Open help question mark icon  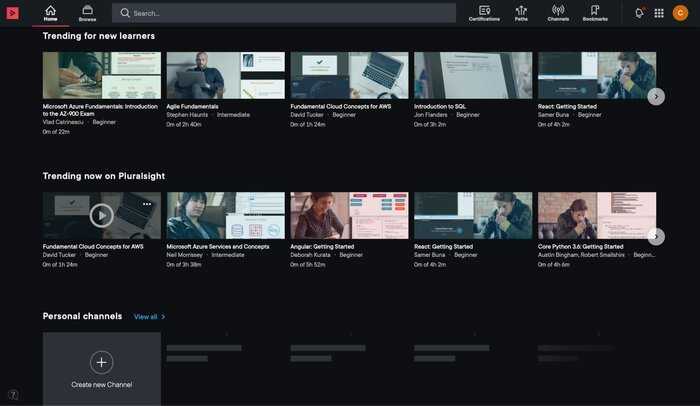pos(13,395)
